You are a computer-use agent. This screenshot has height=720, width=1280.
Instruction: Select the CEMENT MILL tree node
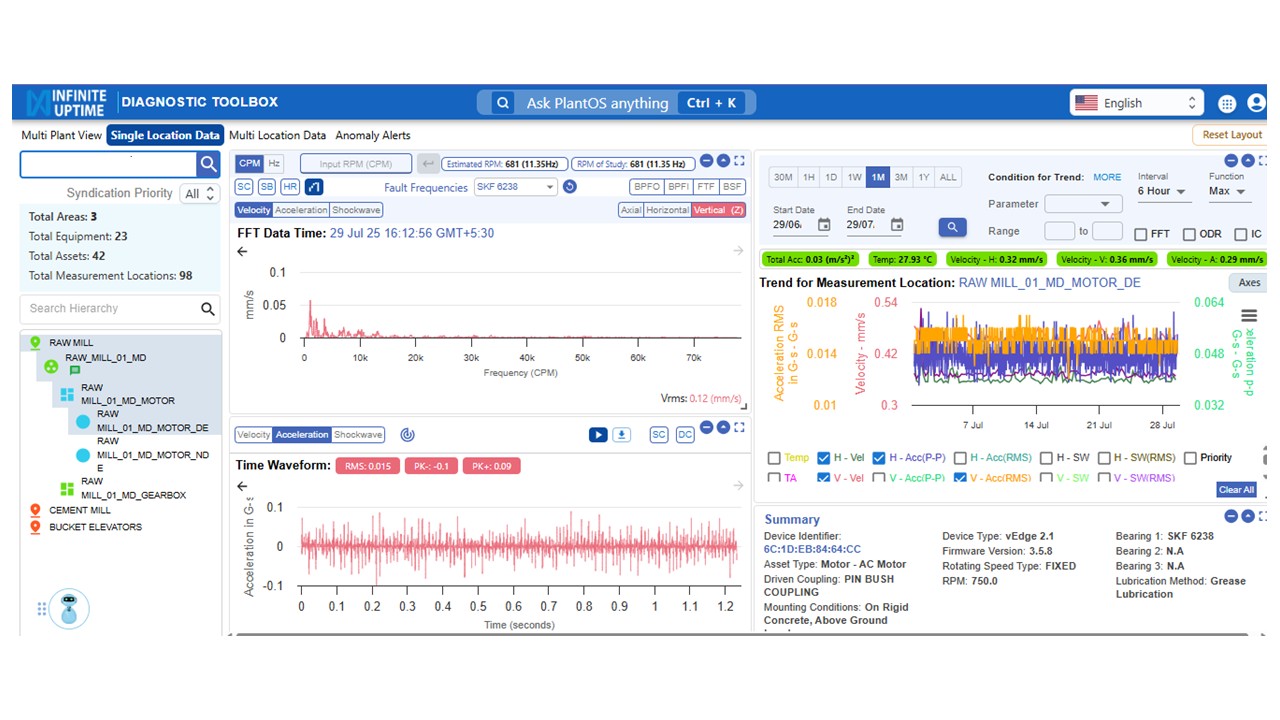80,510
